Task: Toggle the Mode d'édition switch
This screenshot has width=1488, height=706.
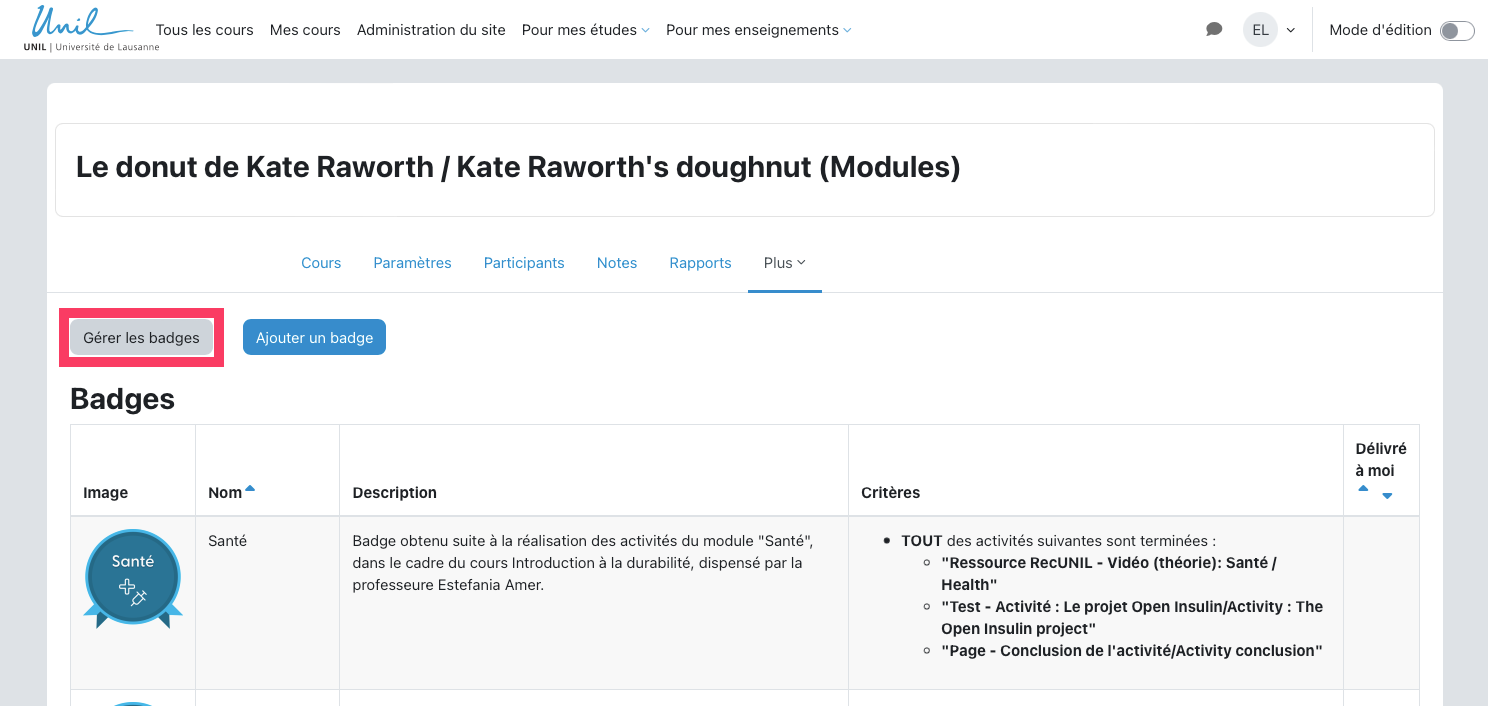Action: tap(1456, 31)
